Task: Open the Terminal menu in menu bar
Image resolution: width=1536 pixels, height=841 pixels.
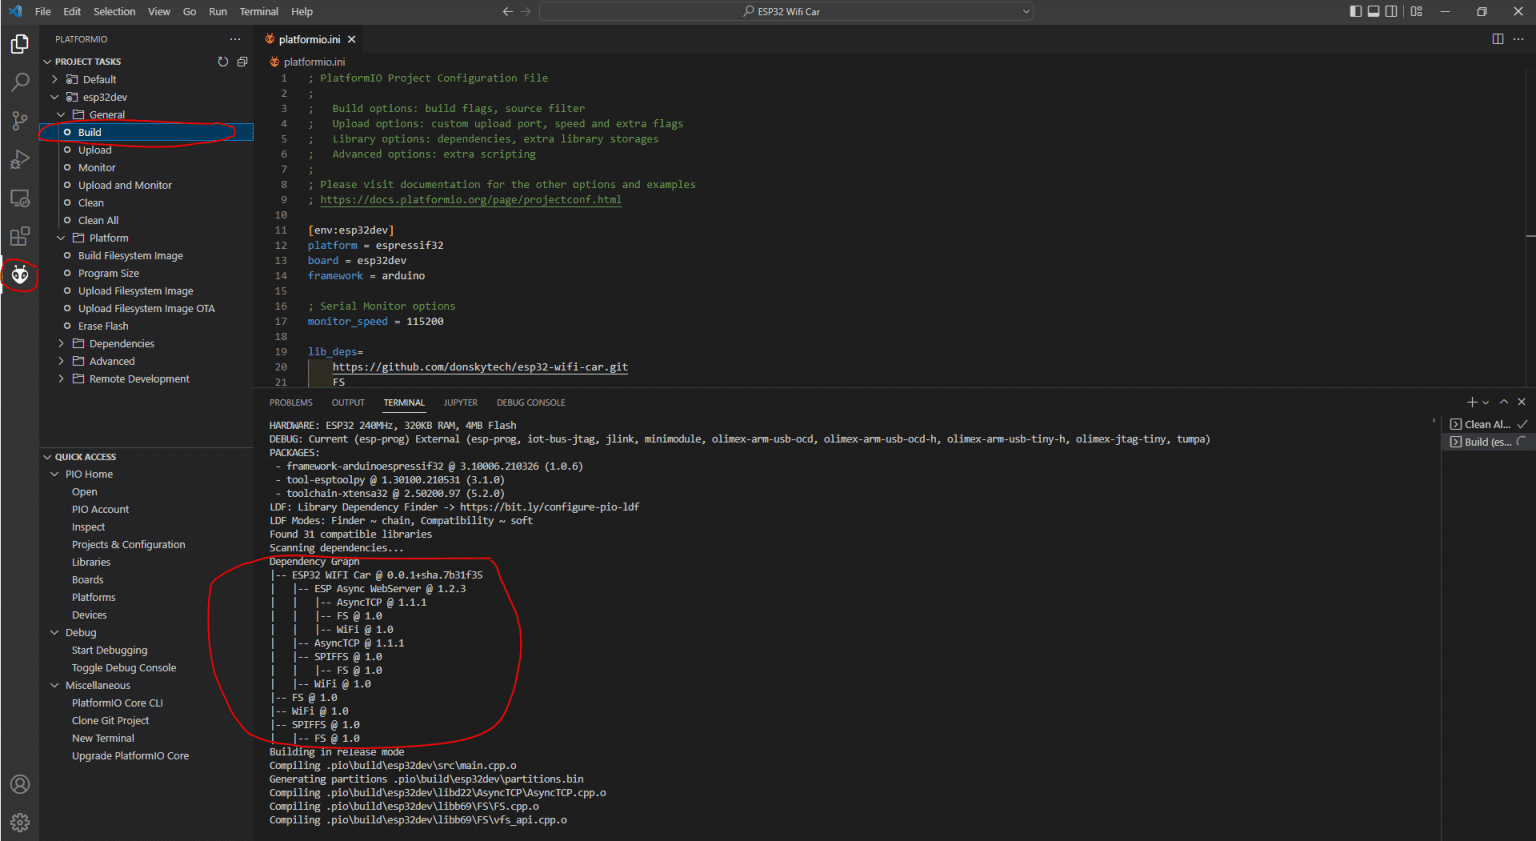Action: point(259,12)
